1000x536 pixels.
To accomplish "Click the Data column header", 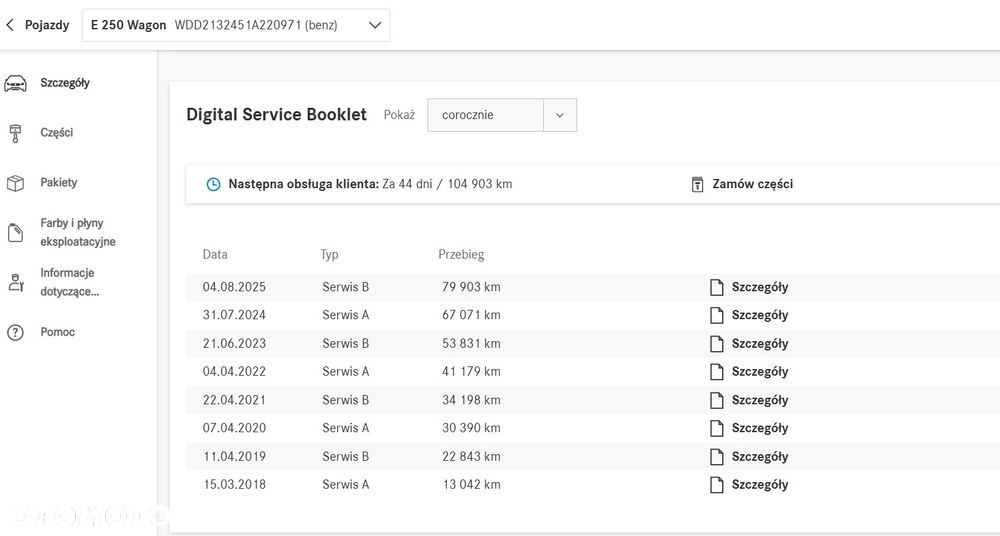I will 215,255.
